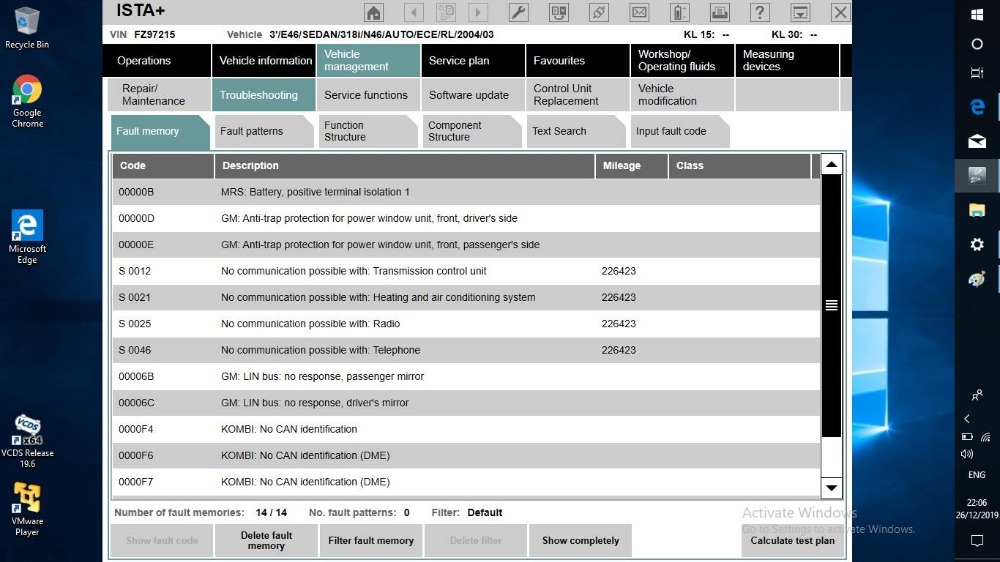The height and width of the screenshot is (562, 1000).
Task: Open the Mail app in the taskbar
Action: (x=977, y=141)
